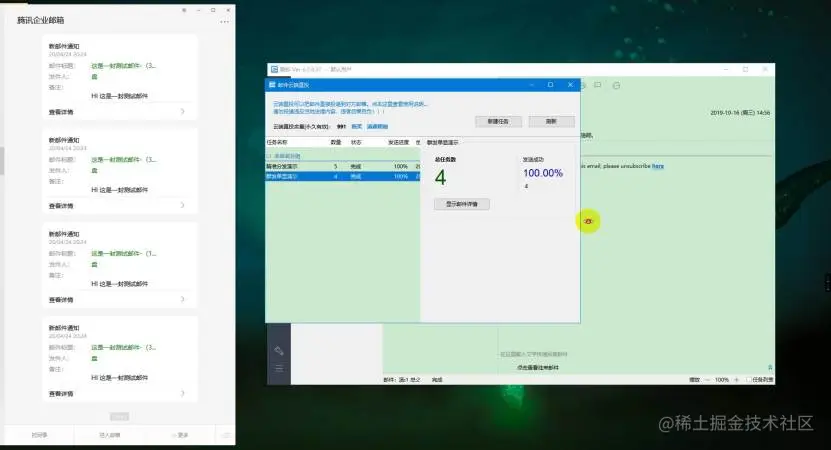Image resolution: width=831 pixels, height=450 pixels.
Task: Toggle the 任务列表 checkbox in the status bar
Action: [x=749, y=380]
